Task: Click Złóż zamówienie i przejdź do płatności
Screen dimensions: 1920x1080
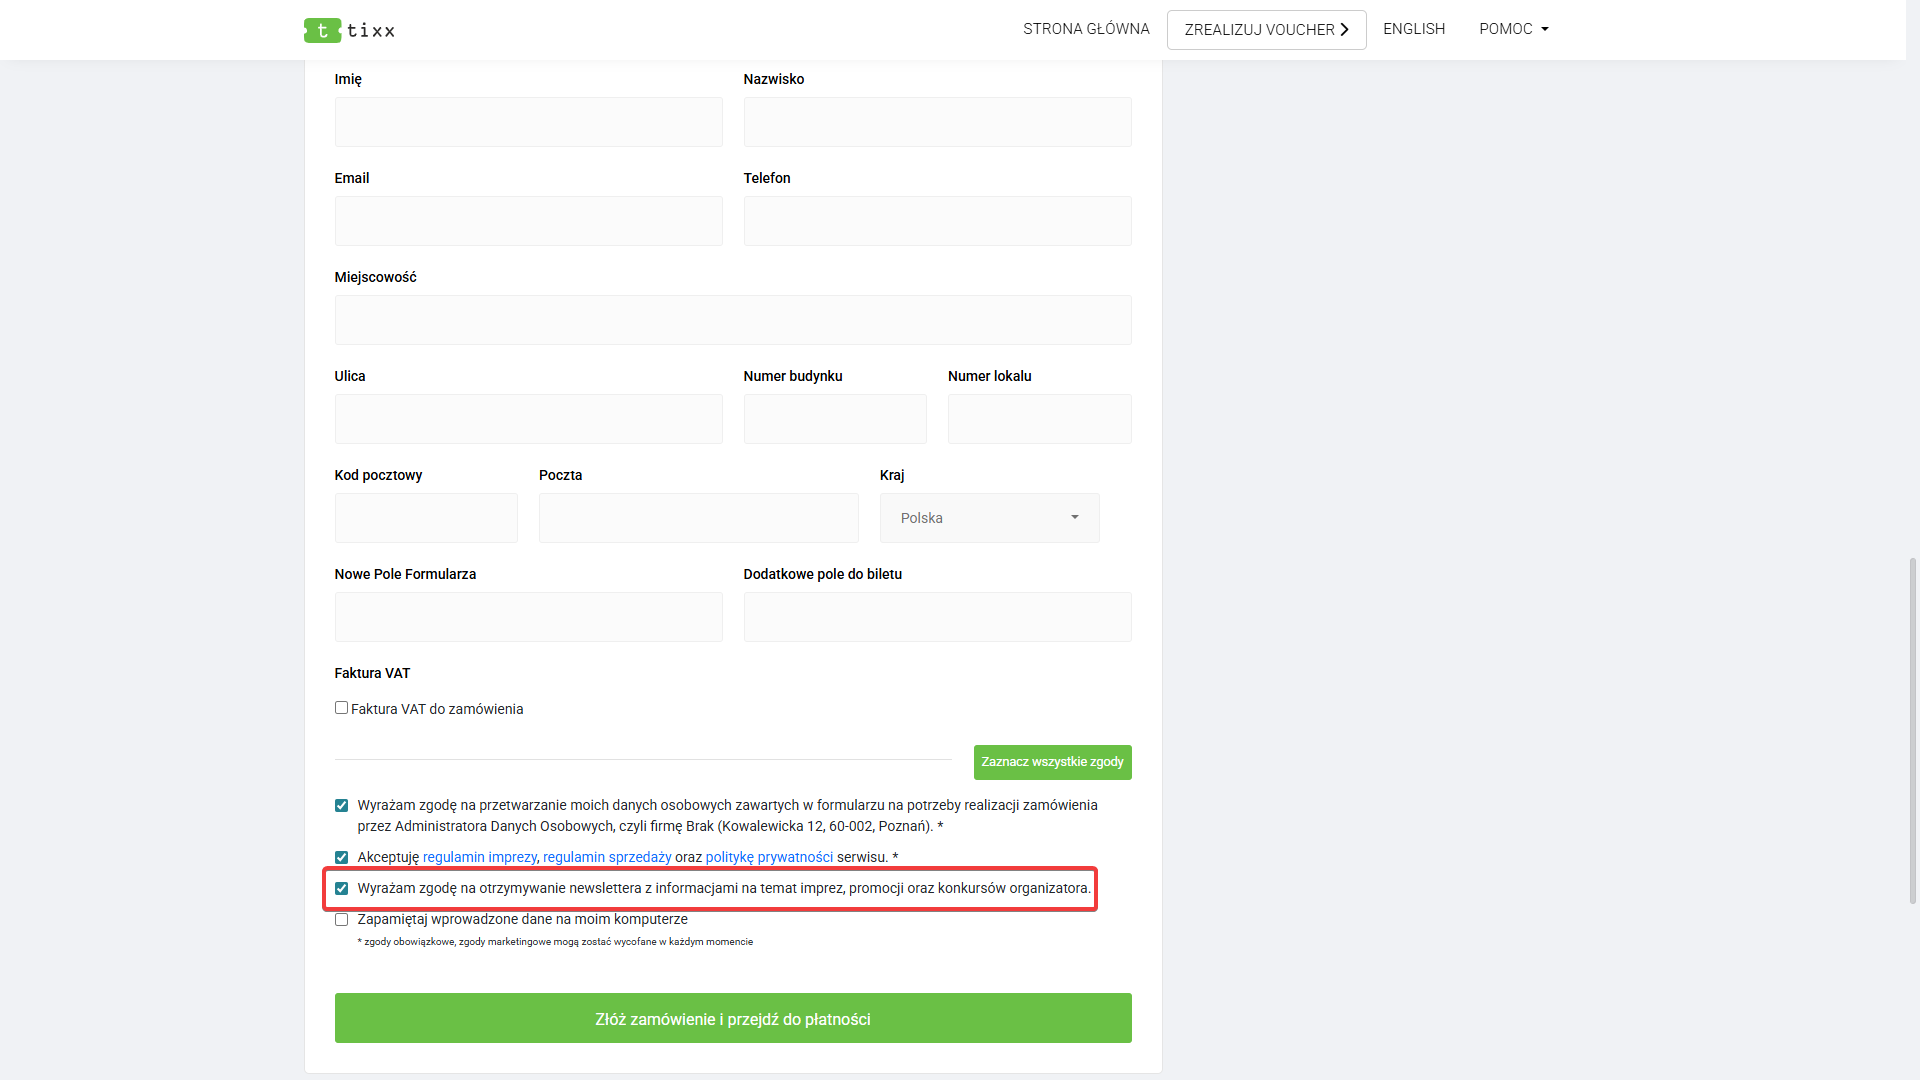Action: click(732, 1018)
